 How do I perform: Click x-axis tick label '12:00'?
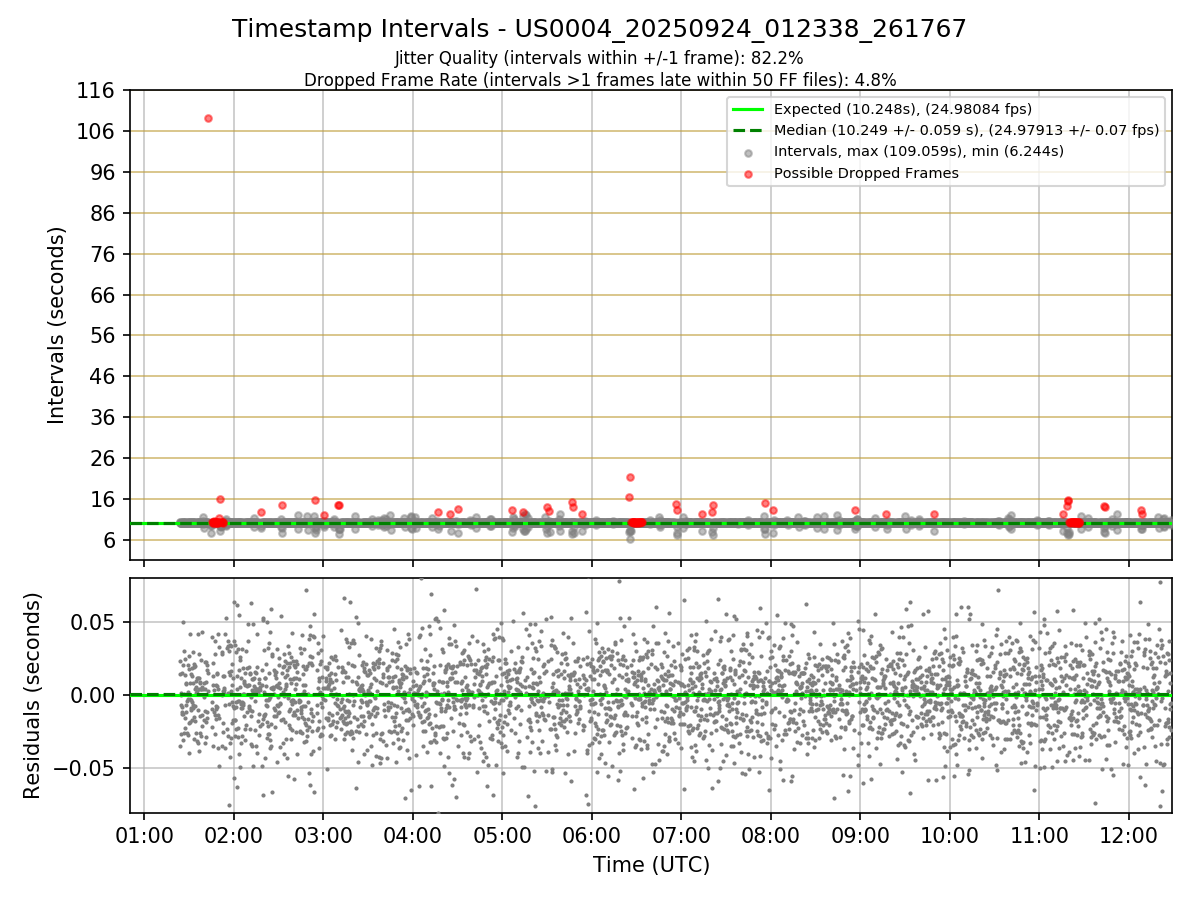click(x=1128, y=836)
